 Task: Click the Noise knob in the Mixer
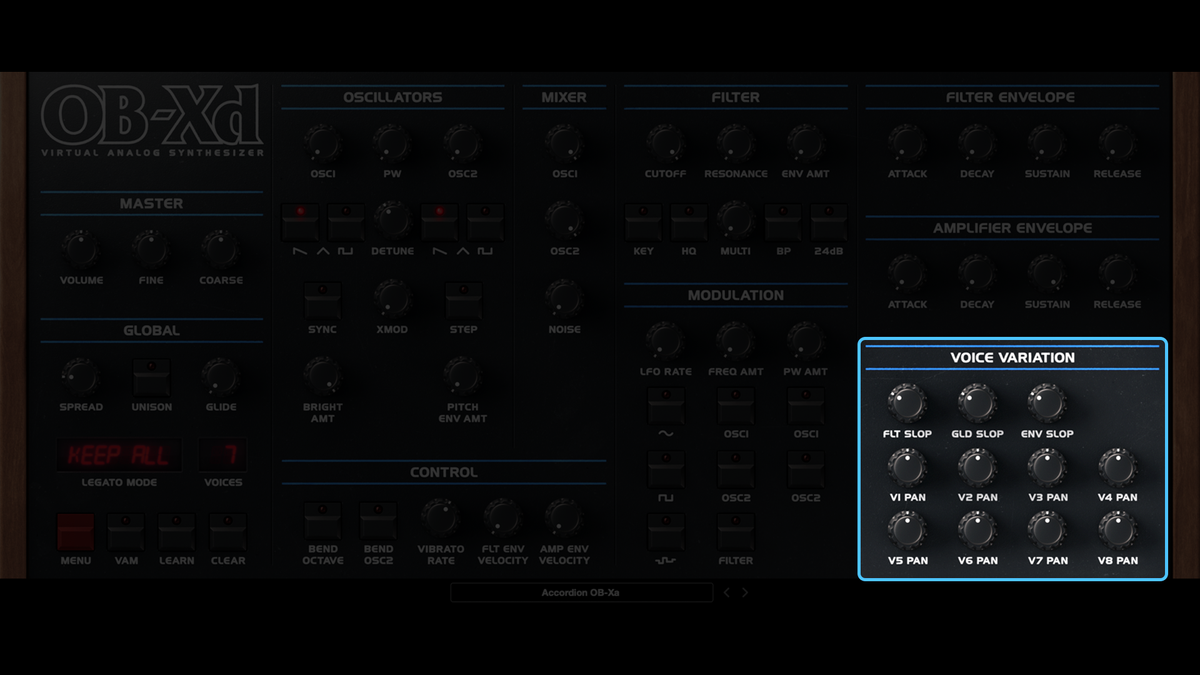564,300
